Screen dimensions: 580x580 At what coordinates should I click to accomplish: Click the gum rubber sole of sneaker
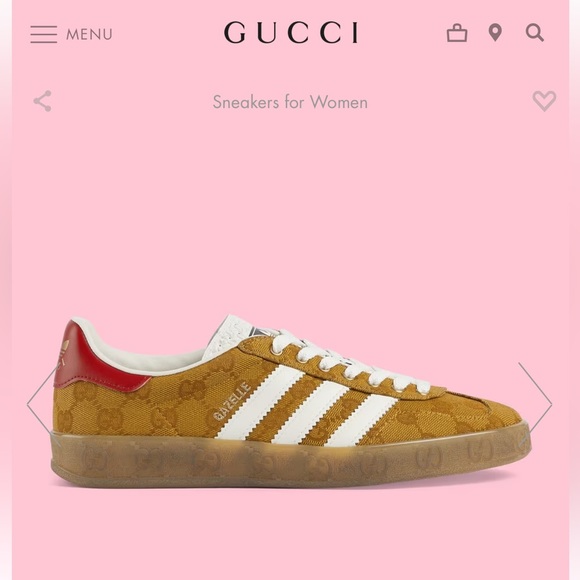click(x=290, y=459)
